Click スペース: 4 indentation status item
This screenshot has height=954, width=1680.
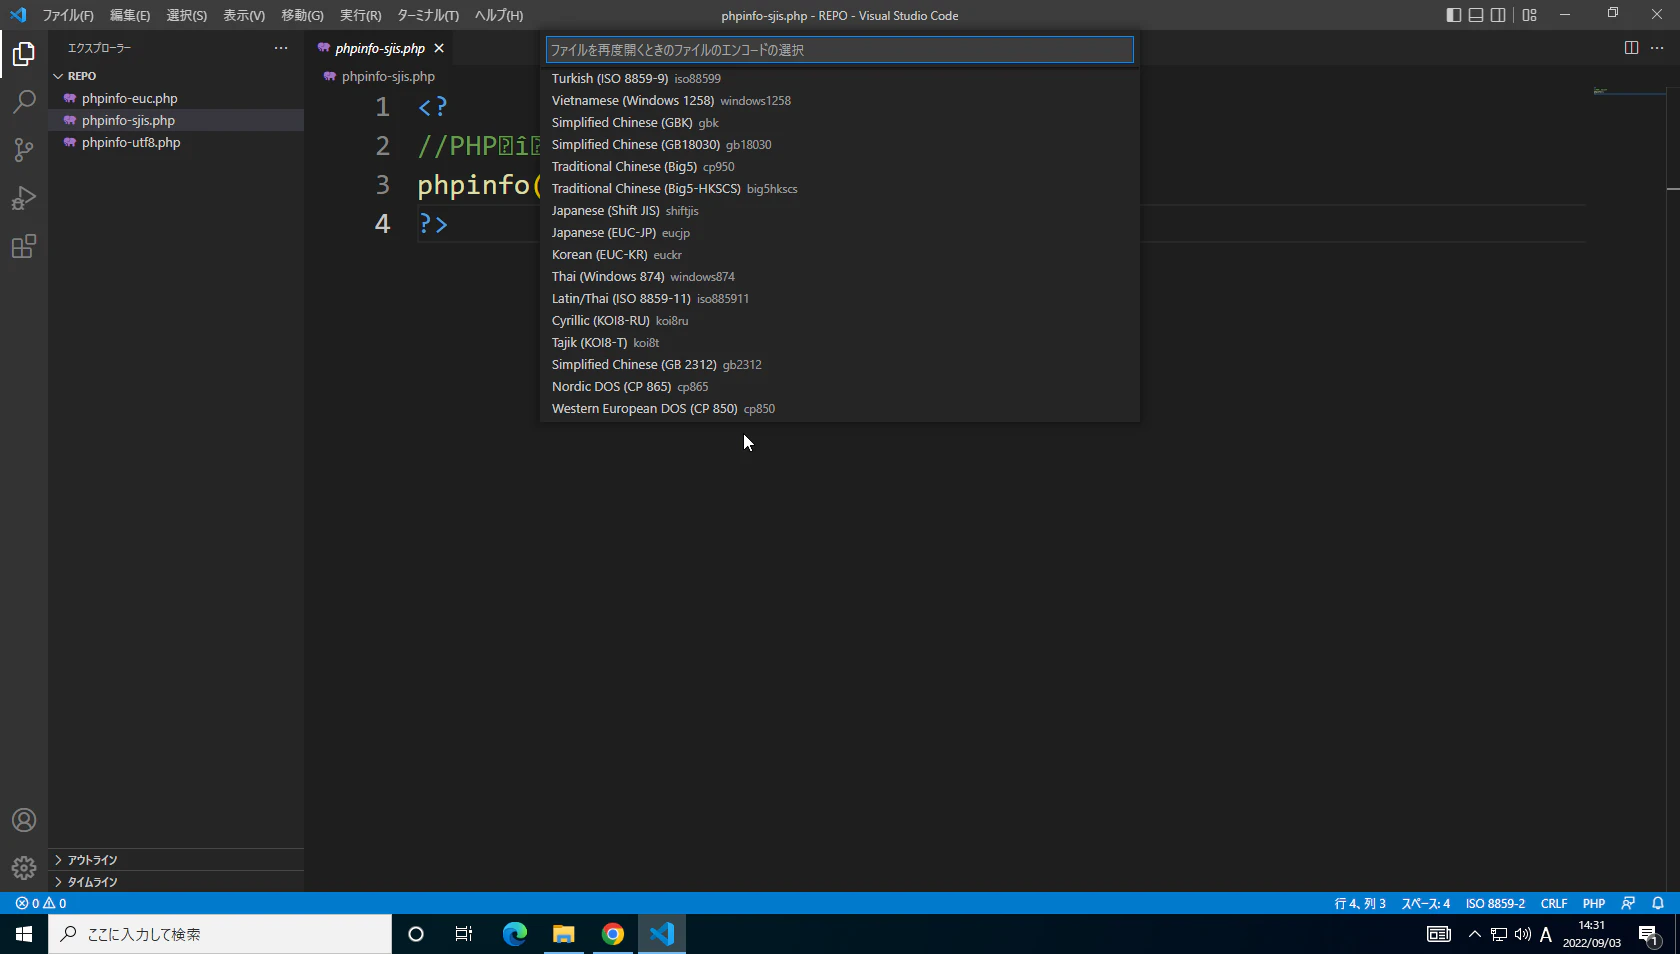[1425, 903]
